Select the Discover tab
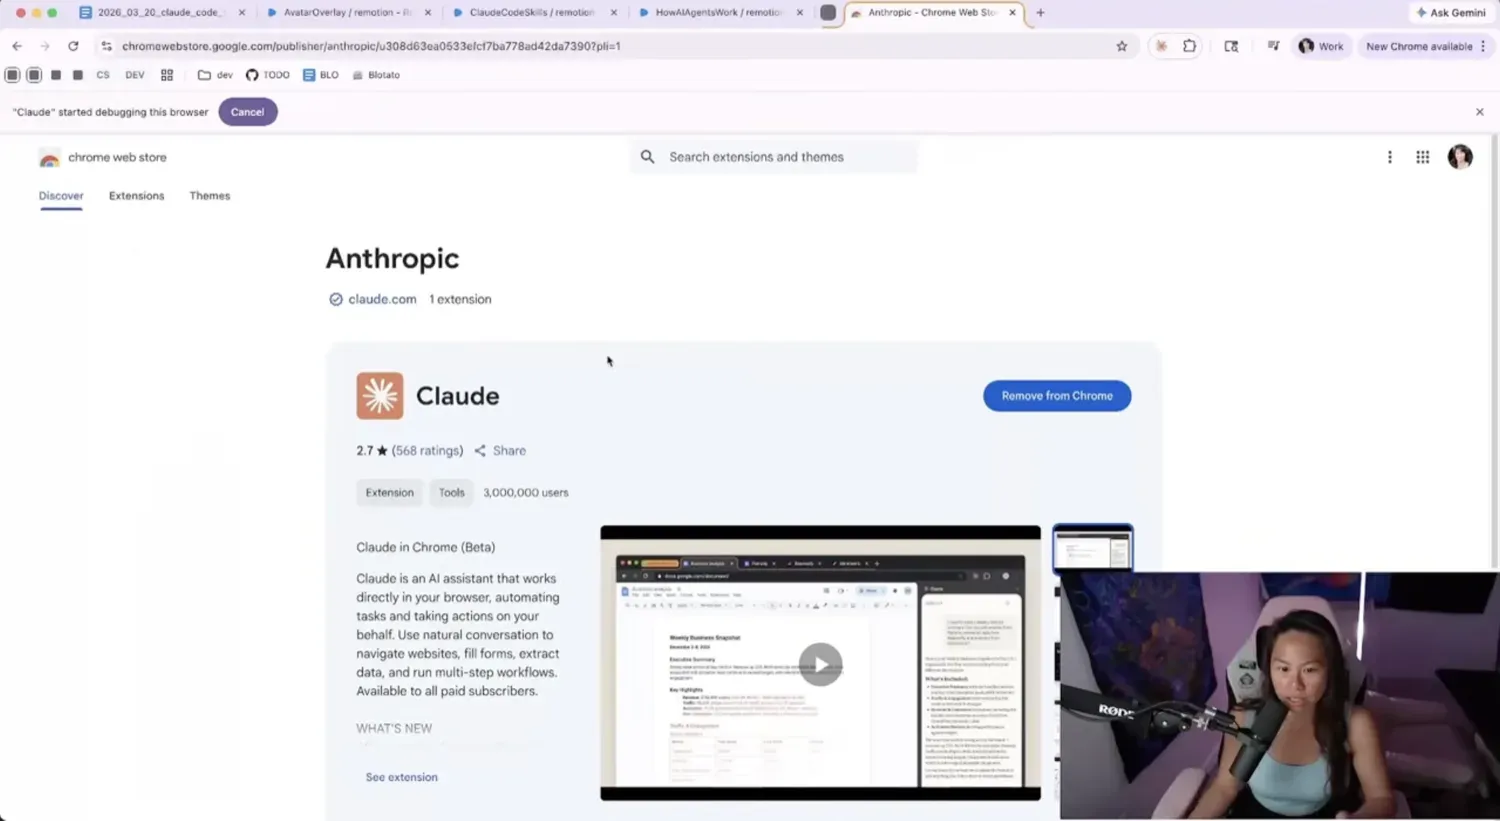Viewport: 1500px width, 821px height. tap(61, 196)
